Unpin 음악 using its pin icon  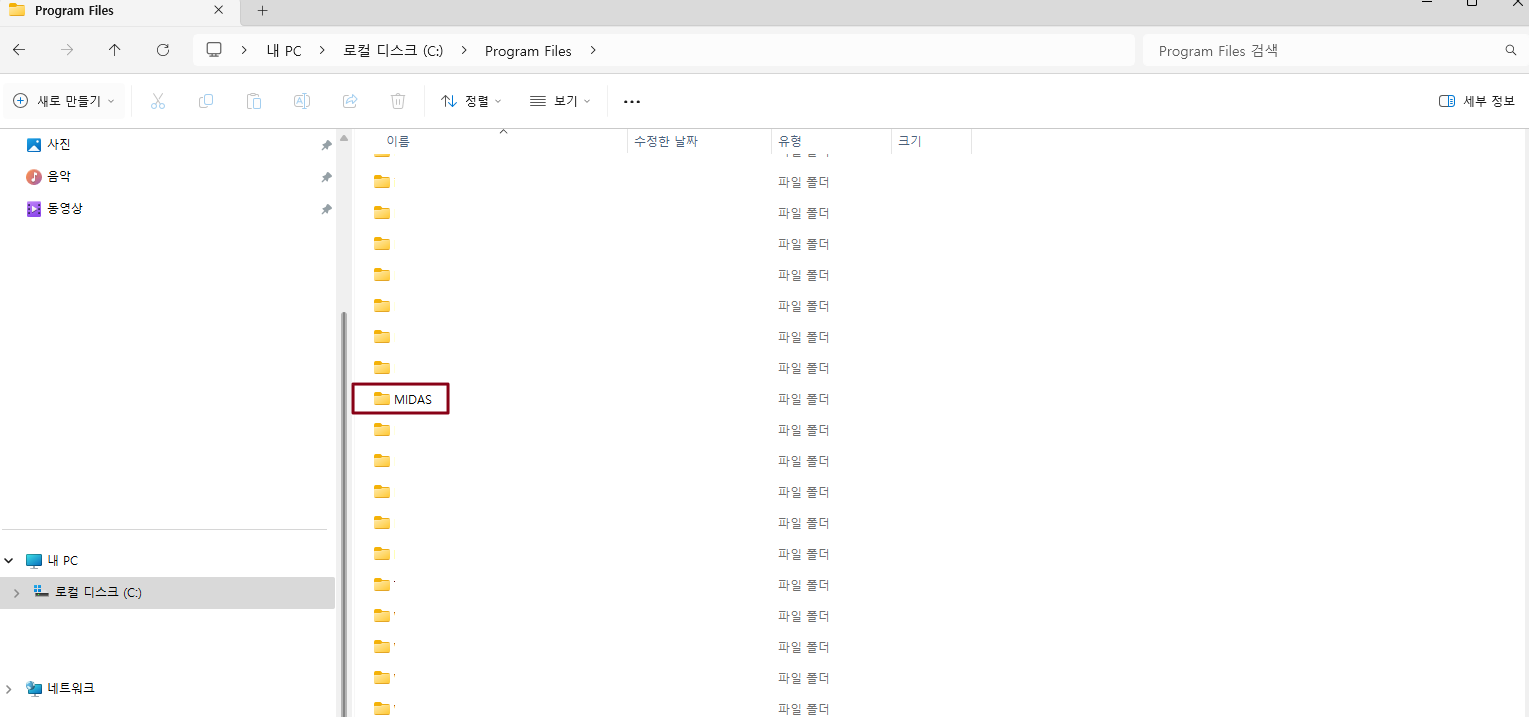pos(326,177)
